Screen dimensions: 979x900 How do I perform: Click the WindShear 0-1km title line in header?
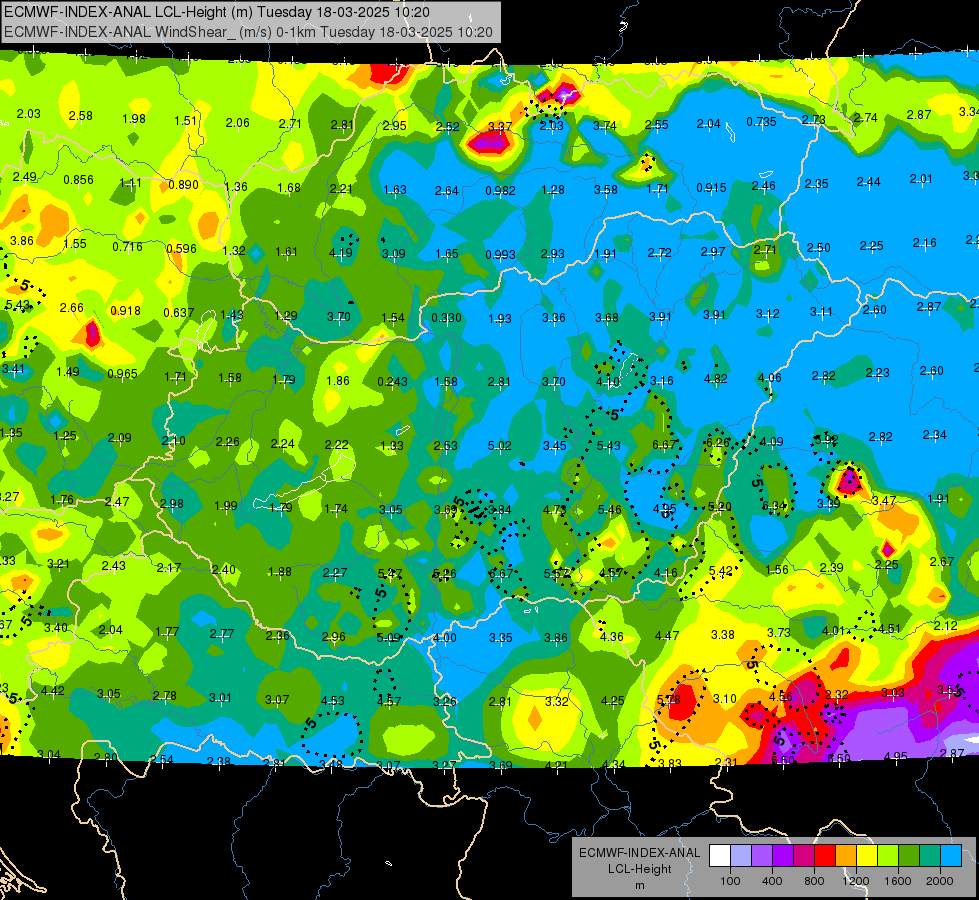click(x=248, y=32)
